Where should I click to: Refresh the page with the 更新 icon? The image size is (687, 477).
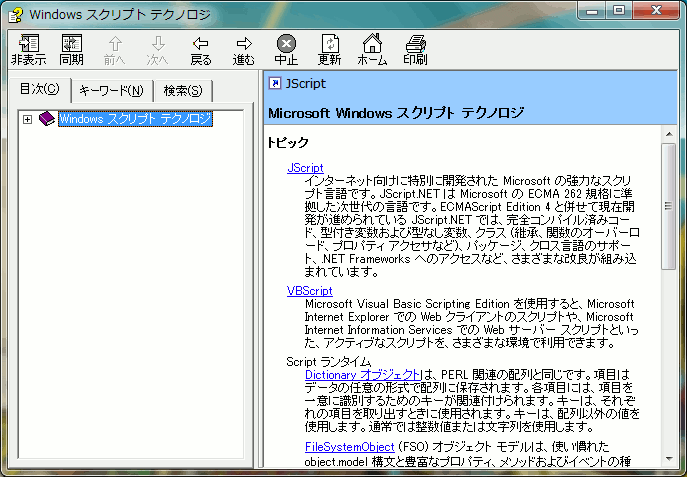pos(329,48)
